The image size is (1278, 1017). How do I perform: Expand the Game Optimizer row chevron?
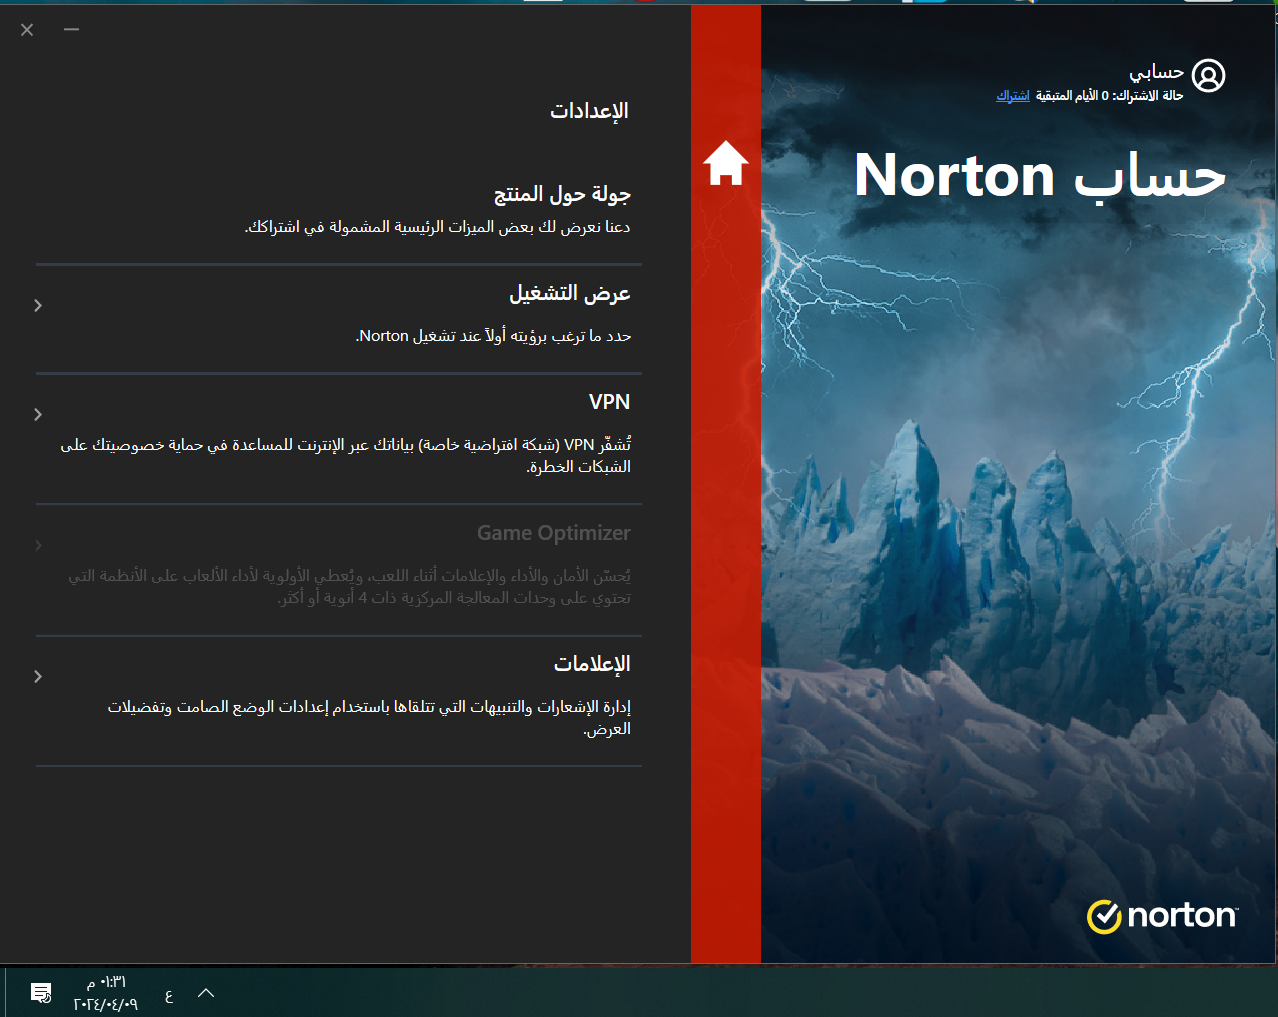coord(38,545)
